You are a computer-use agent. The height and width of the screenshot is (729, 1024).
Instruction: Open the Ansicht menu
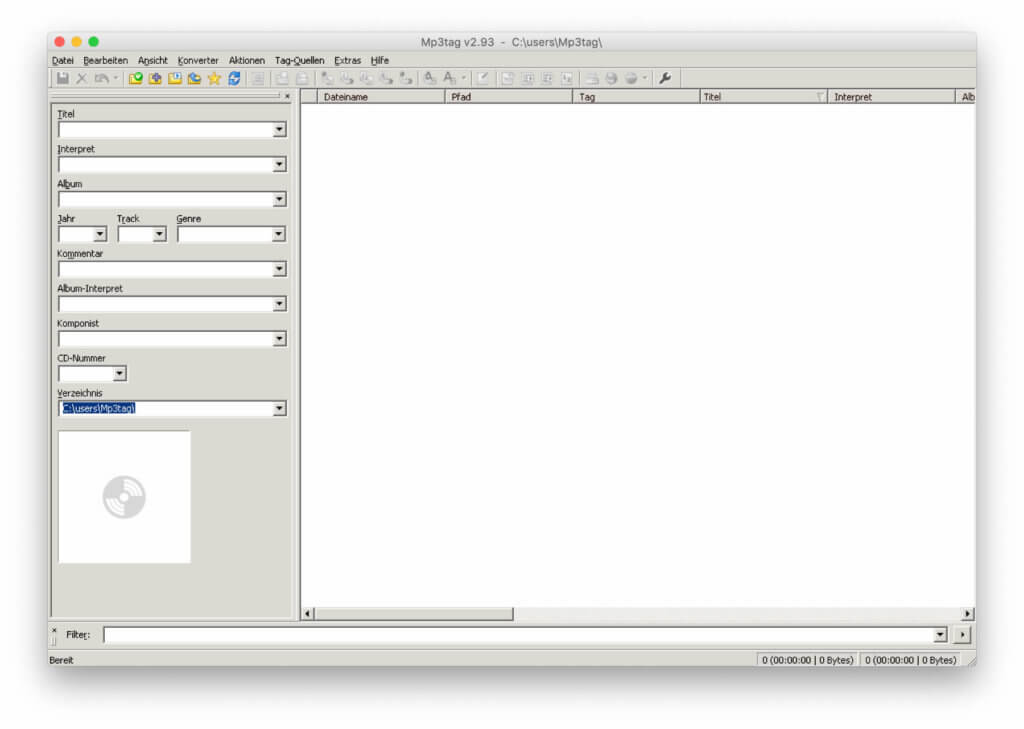tap(152, 60)
